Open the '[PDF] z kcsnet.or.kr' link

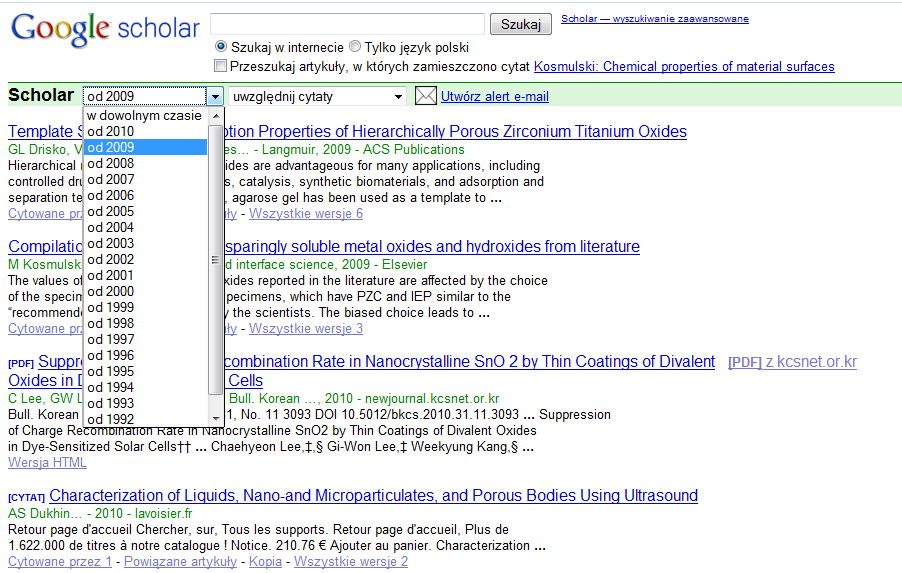792,362
